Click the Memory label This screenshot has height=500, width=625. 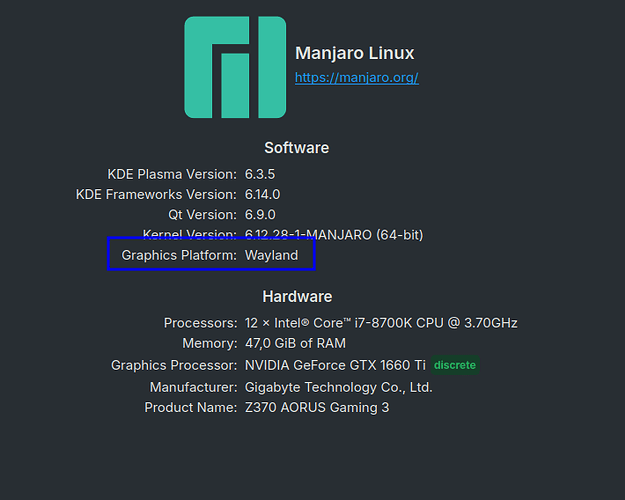(x=210, y=343)
